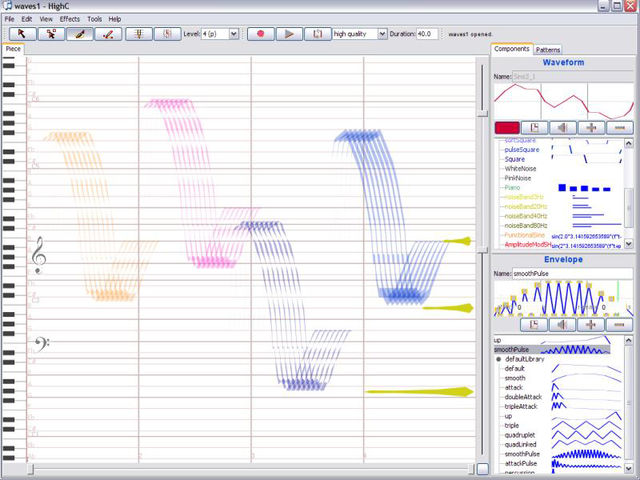This screenshot has height=480, width=640.
Task: Click the tuning fork toolbar icon
Action: coord(139,34)
